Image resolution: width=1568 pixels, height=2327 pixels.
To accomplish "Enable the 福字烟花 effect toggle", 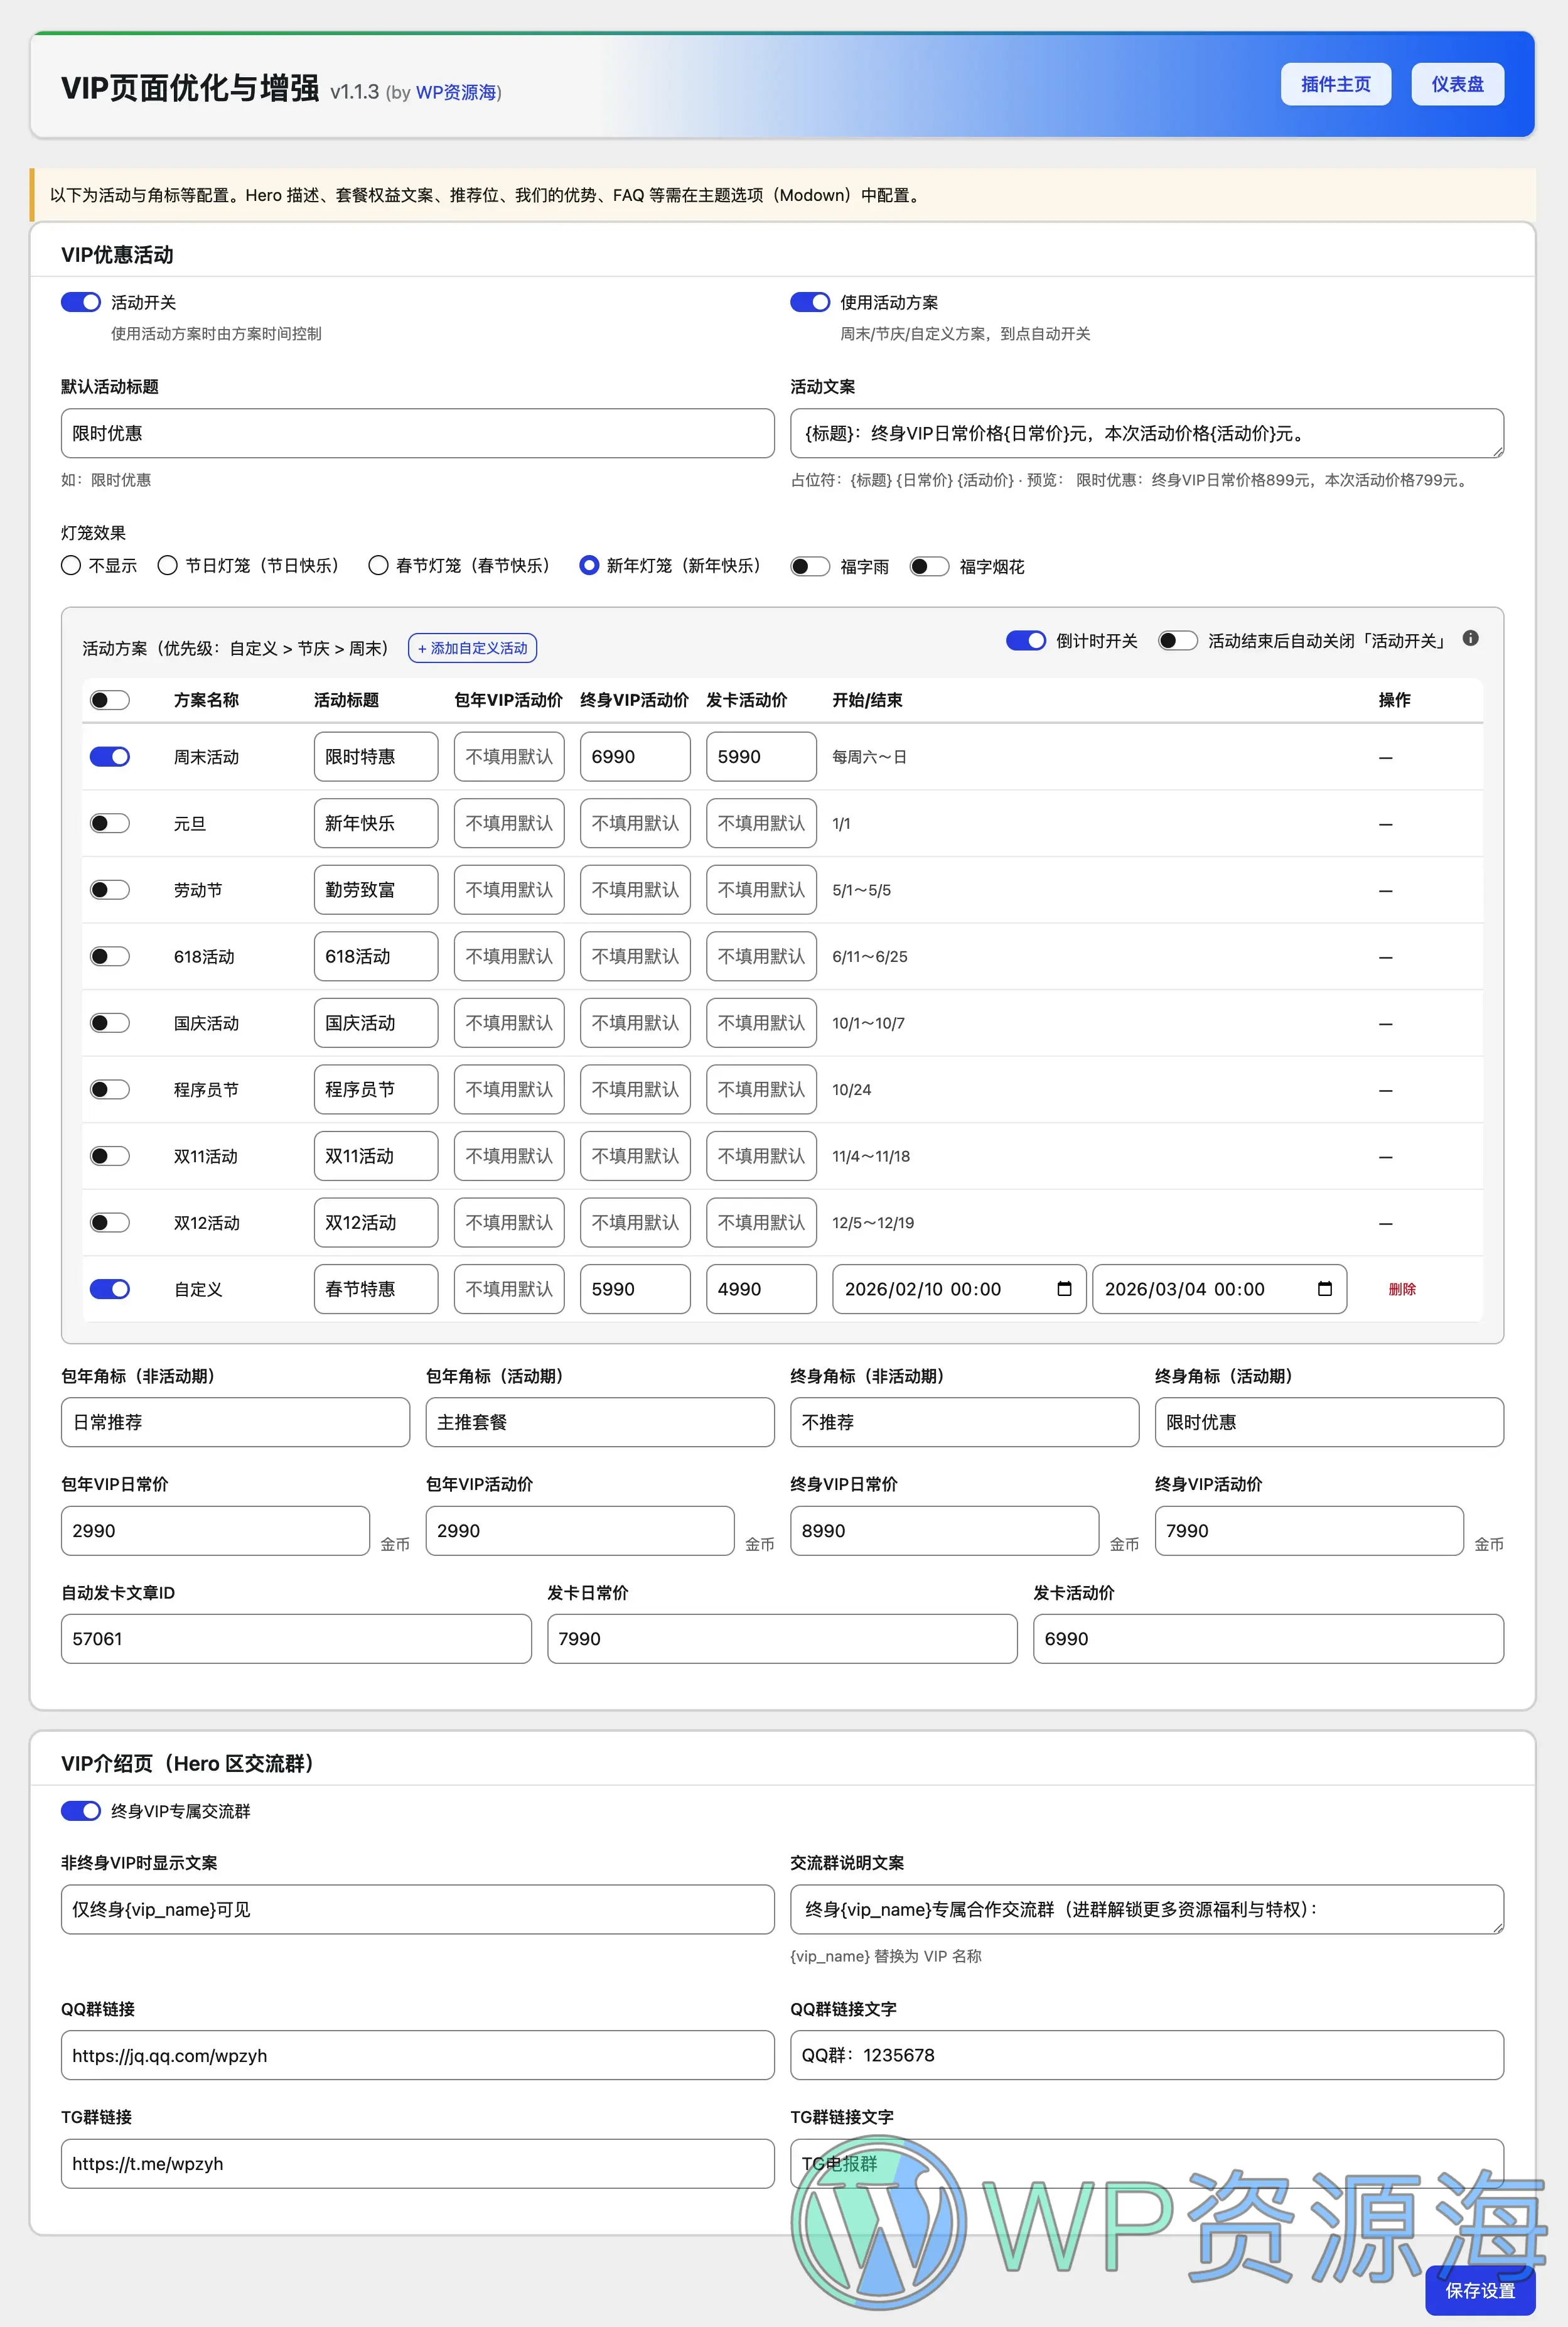I will pyautogui.click(x=929, y=566).
